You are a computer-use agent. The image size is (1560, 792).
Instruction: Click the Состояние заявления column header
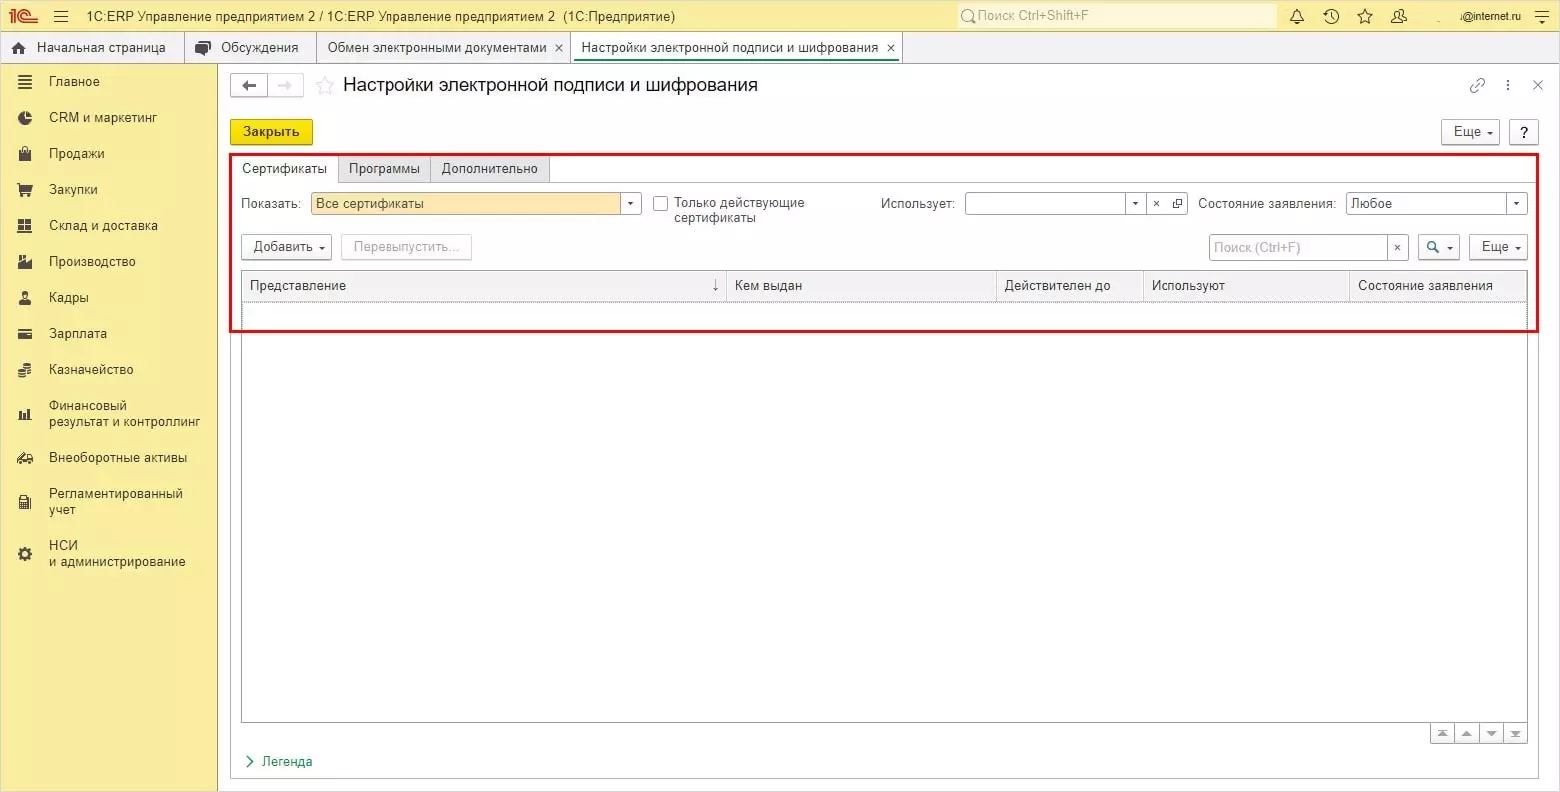pos(1438,286)
